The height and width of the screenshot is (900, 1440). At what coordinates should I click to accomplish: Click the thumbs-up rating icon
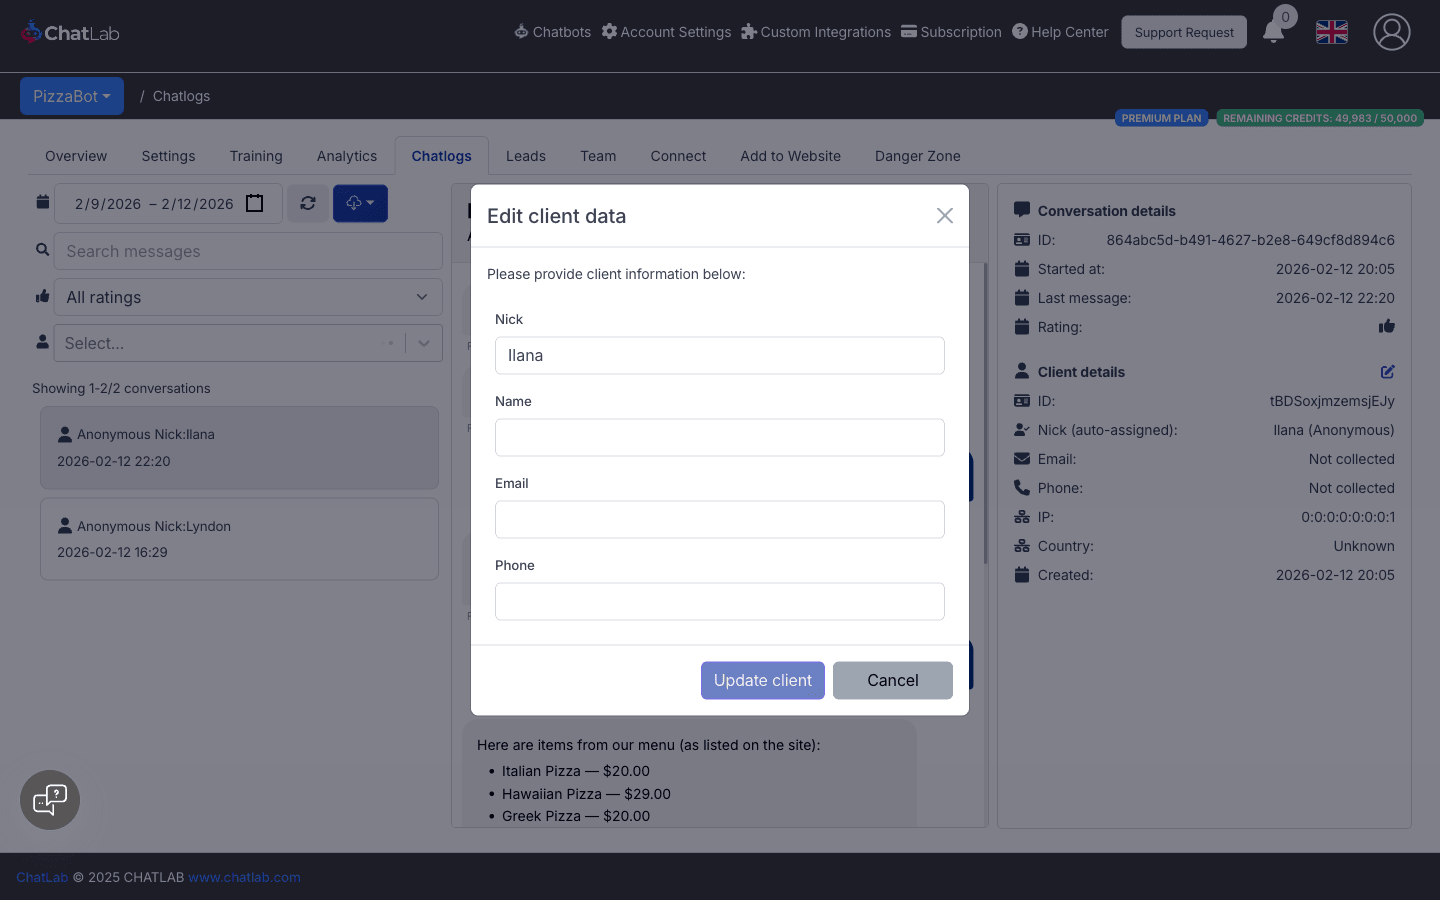pos(1386,327)
